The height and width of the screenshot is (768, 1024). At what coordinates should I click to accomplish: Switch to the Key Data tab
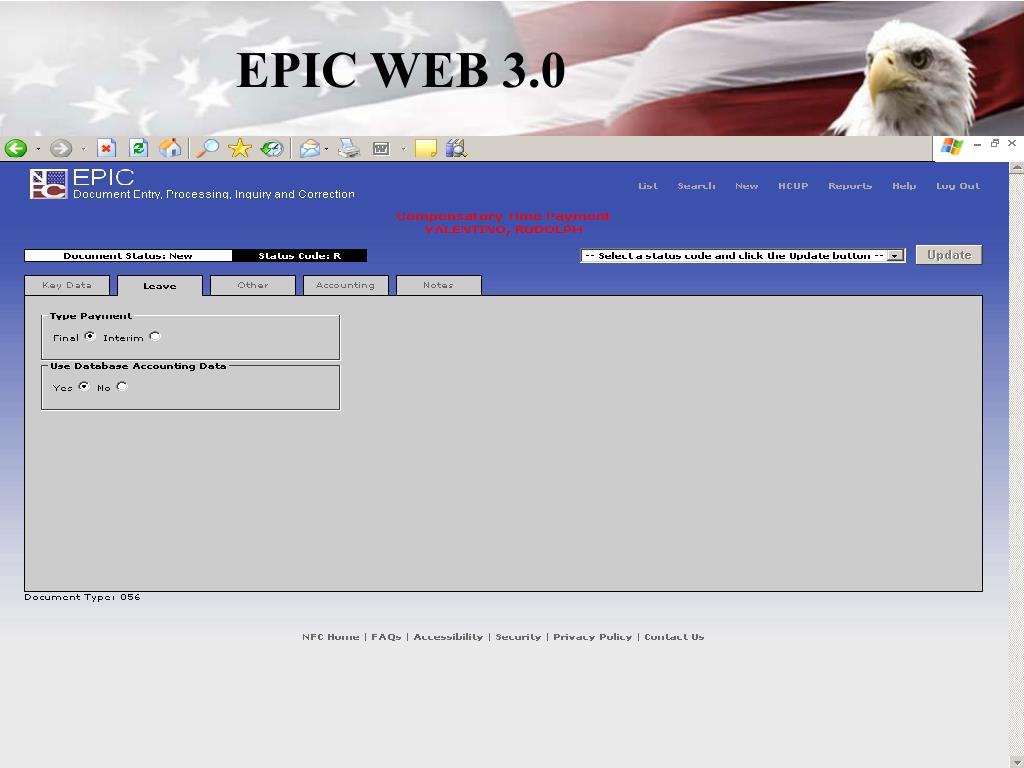coord(67,285)
